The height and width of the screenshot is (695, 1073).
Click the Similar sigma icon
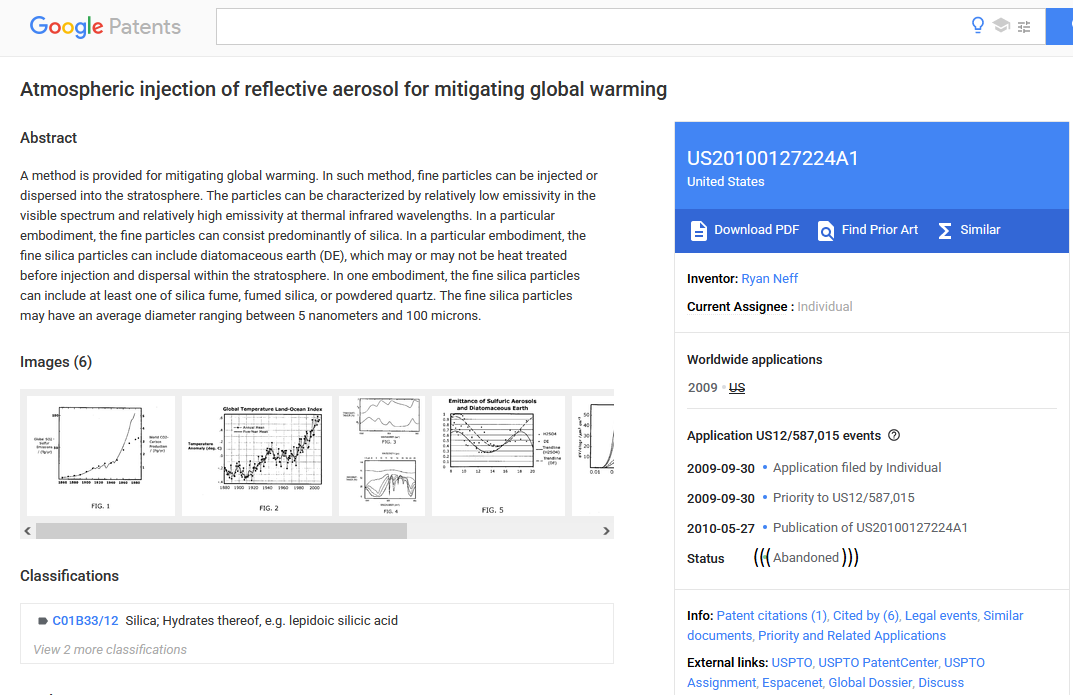(x=944, y=231)
